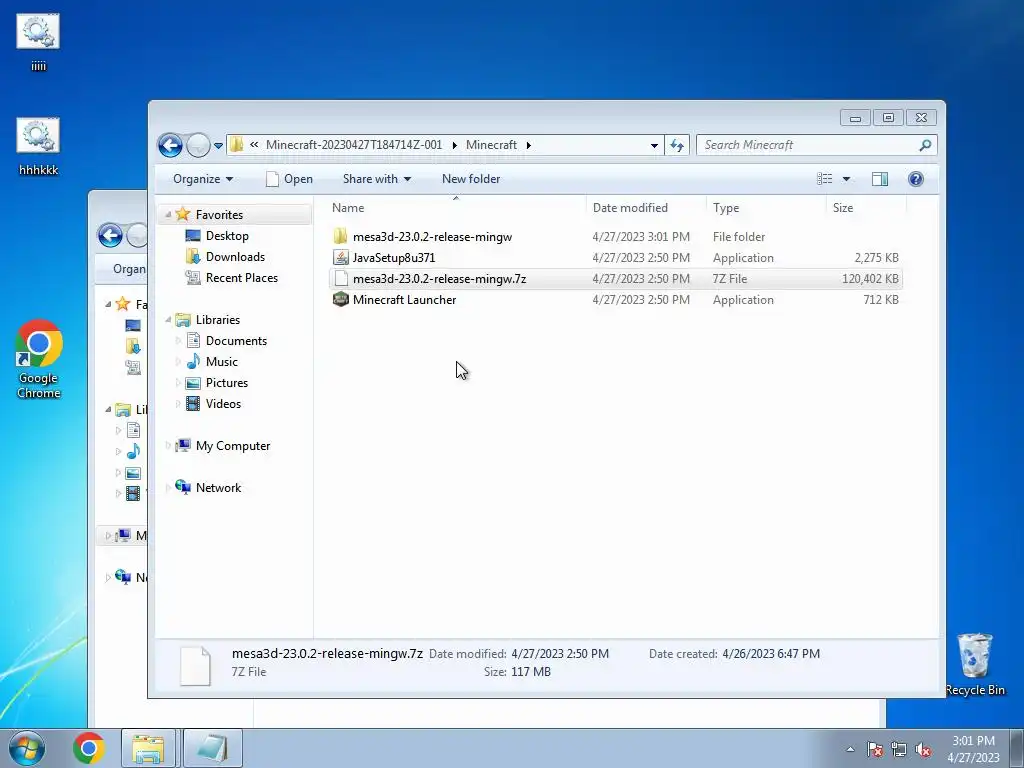Click the Minecraft segment in address path
The height and width of the screenshot is (768, 1024).
[x=491, y=145]
